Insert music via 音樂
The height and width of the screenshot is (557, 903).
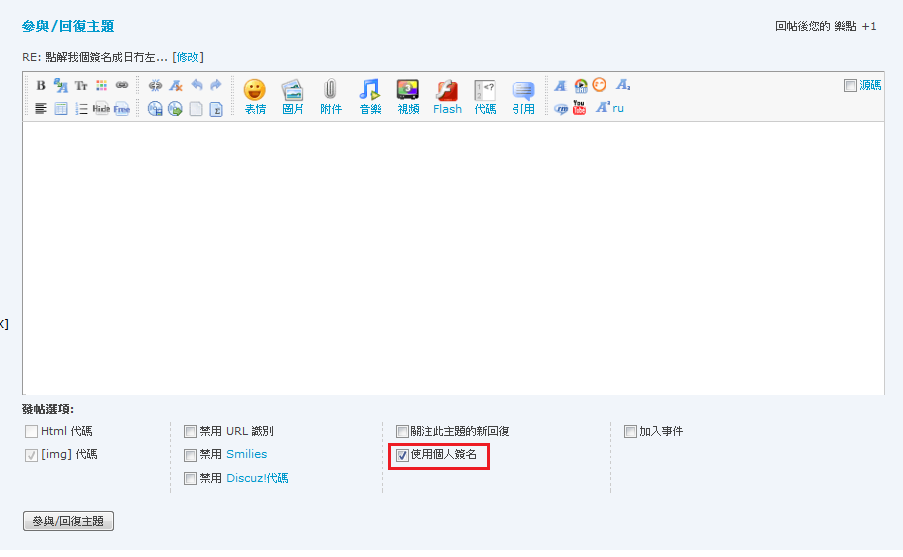click(x=370, y=97)
